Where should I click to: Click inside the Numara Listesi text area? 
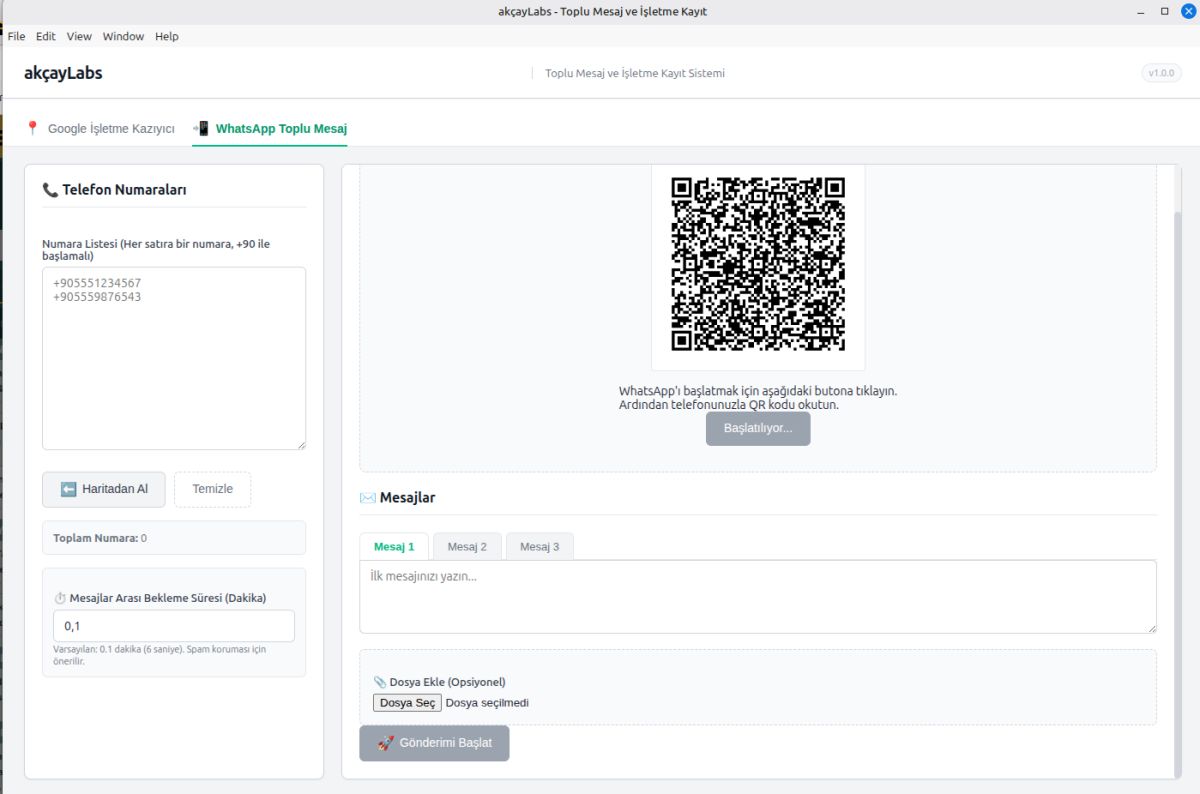[174, 358]
